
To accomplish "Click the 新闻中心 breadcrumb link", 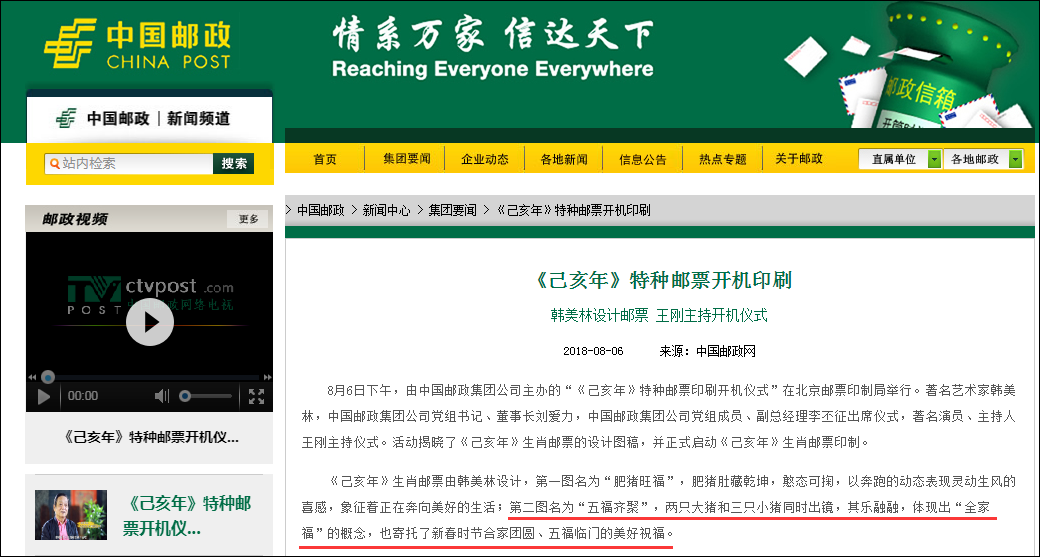I will point(386,210).
